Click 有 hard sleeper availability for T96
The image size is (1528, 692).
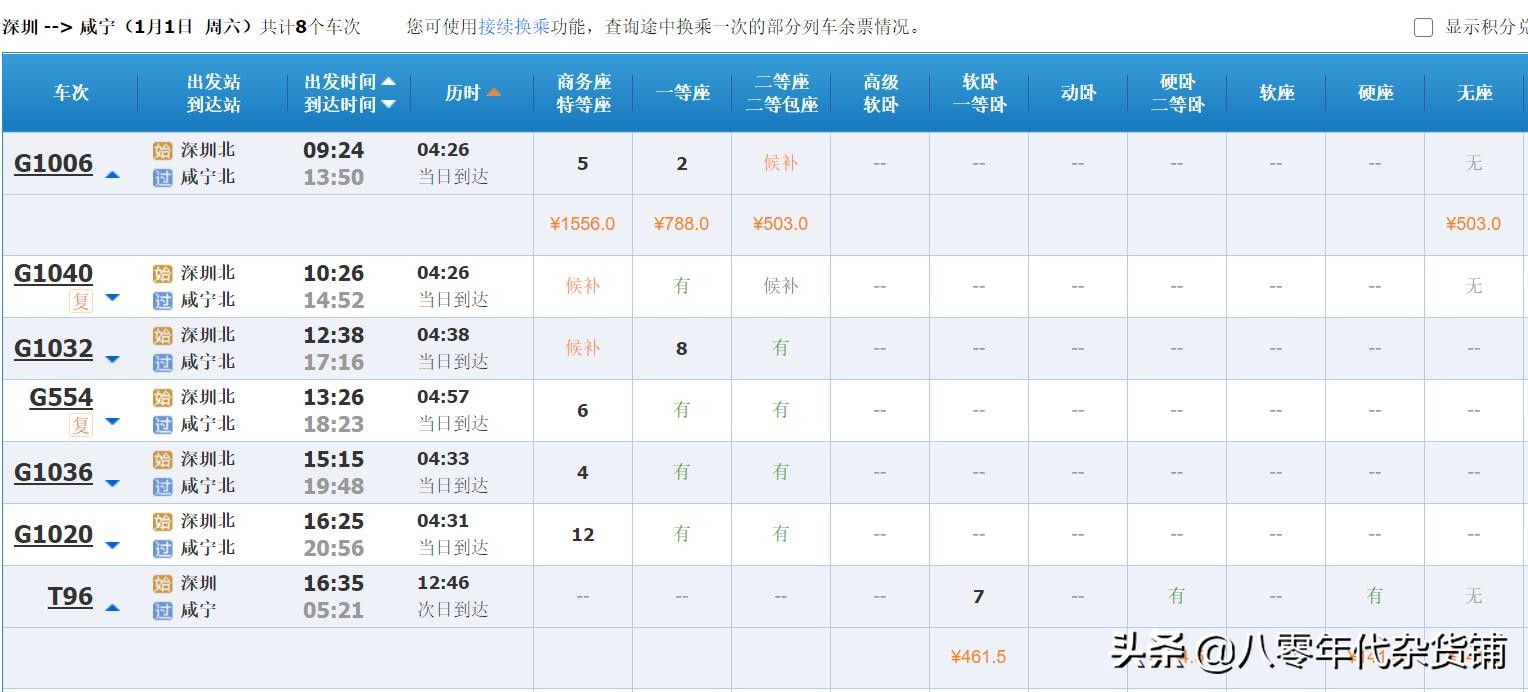(1175, 593)
